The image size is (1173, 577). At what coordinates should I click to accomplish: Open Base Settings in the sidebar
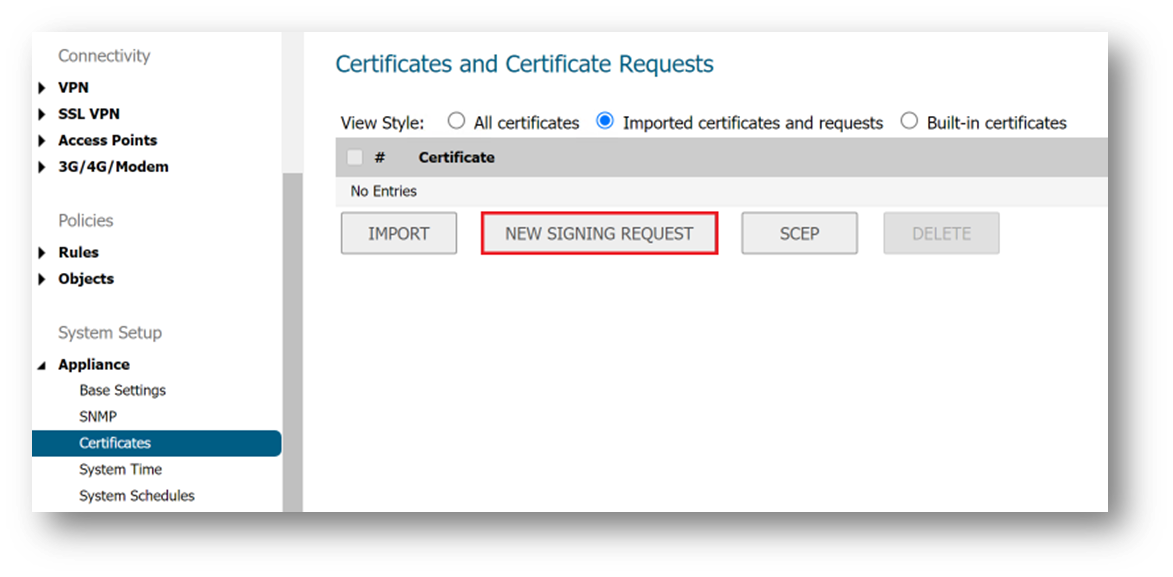click(x=122, y=390)
